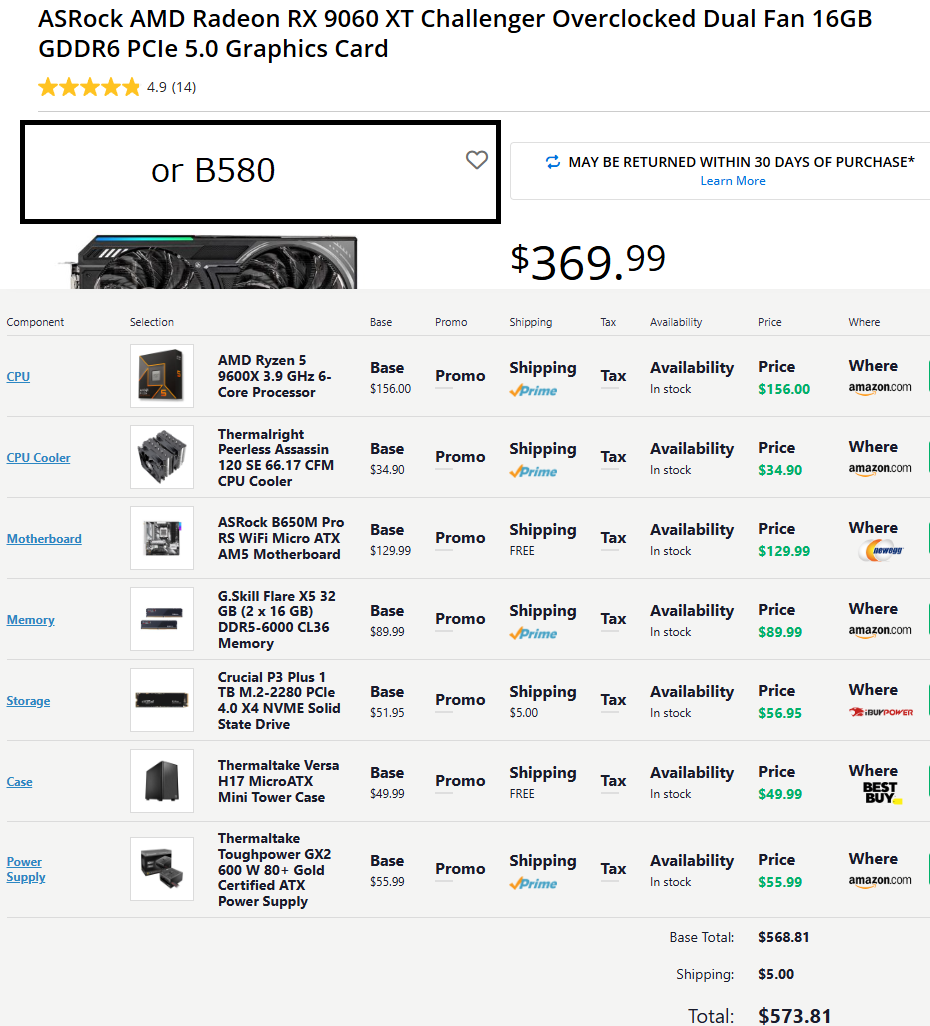The width and height of the screenshot is (930, 1026).
Task: Open the Memory component link
Action: coord(31,620)
